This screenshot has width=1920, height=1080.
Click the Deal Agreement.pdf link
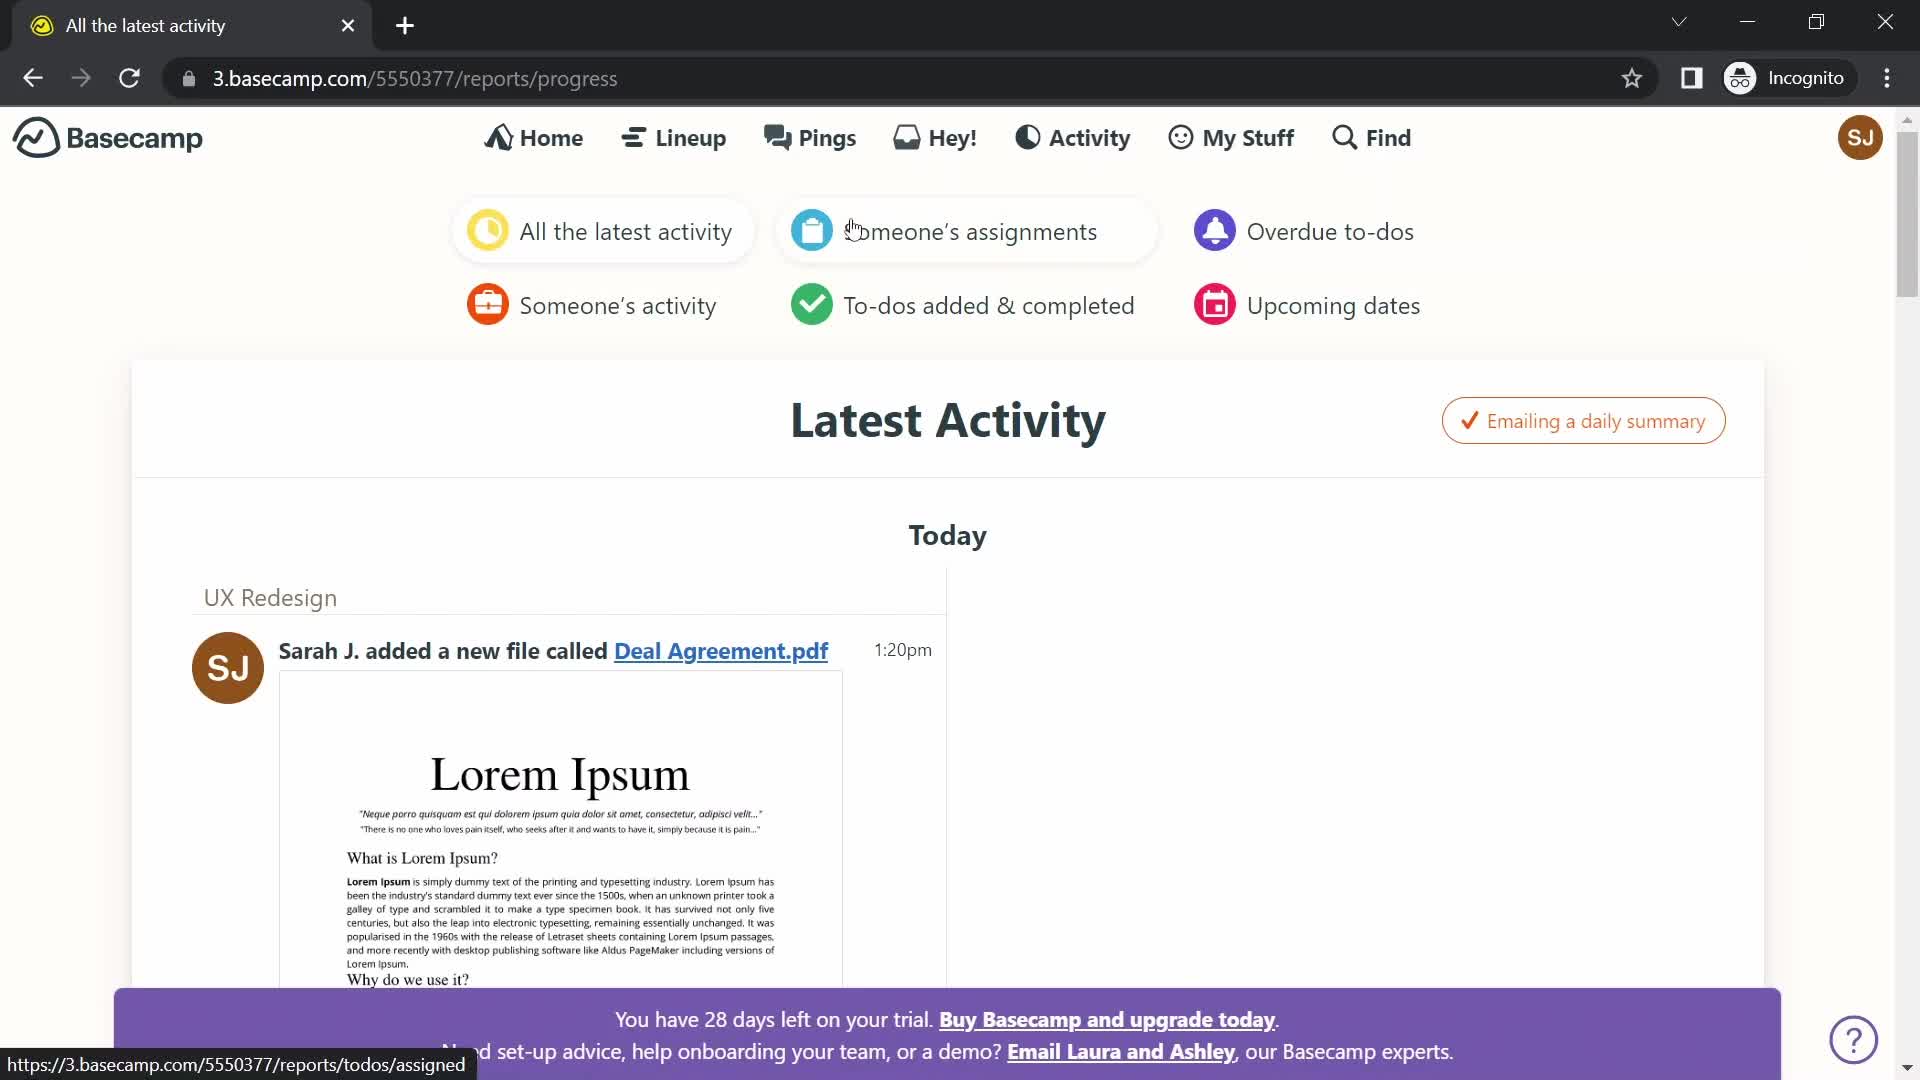point(721,650)
